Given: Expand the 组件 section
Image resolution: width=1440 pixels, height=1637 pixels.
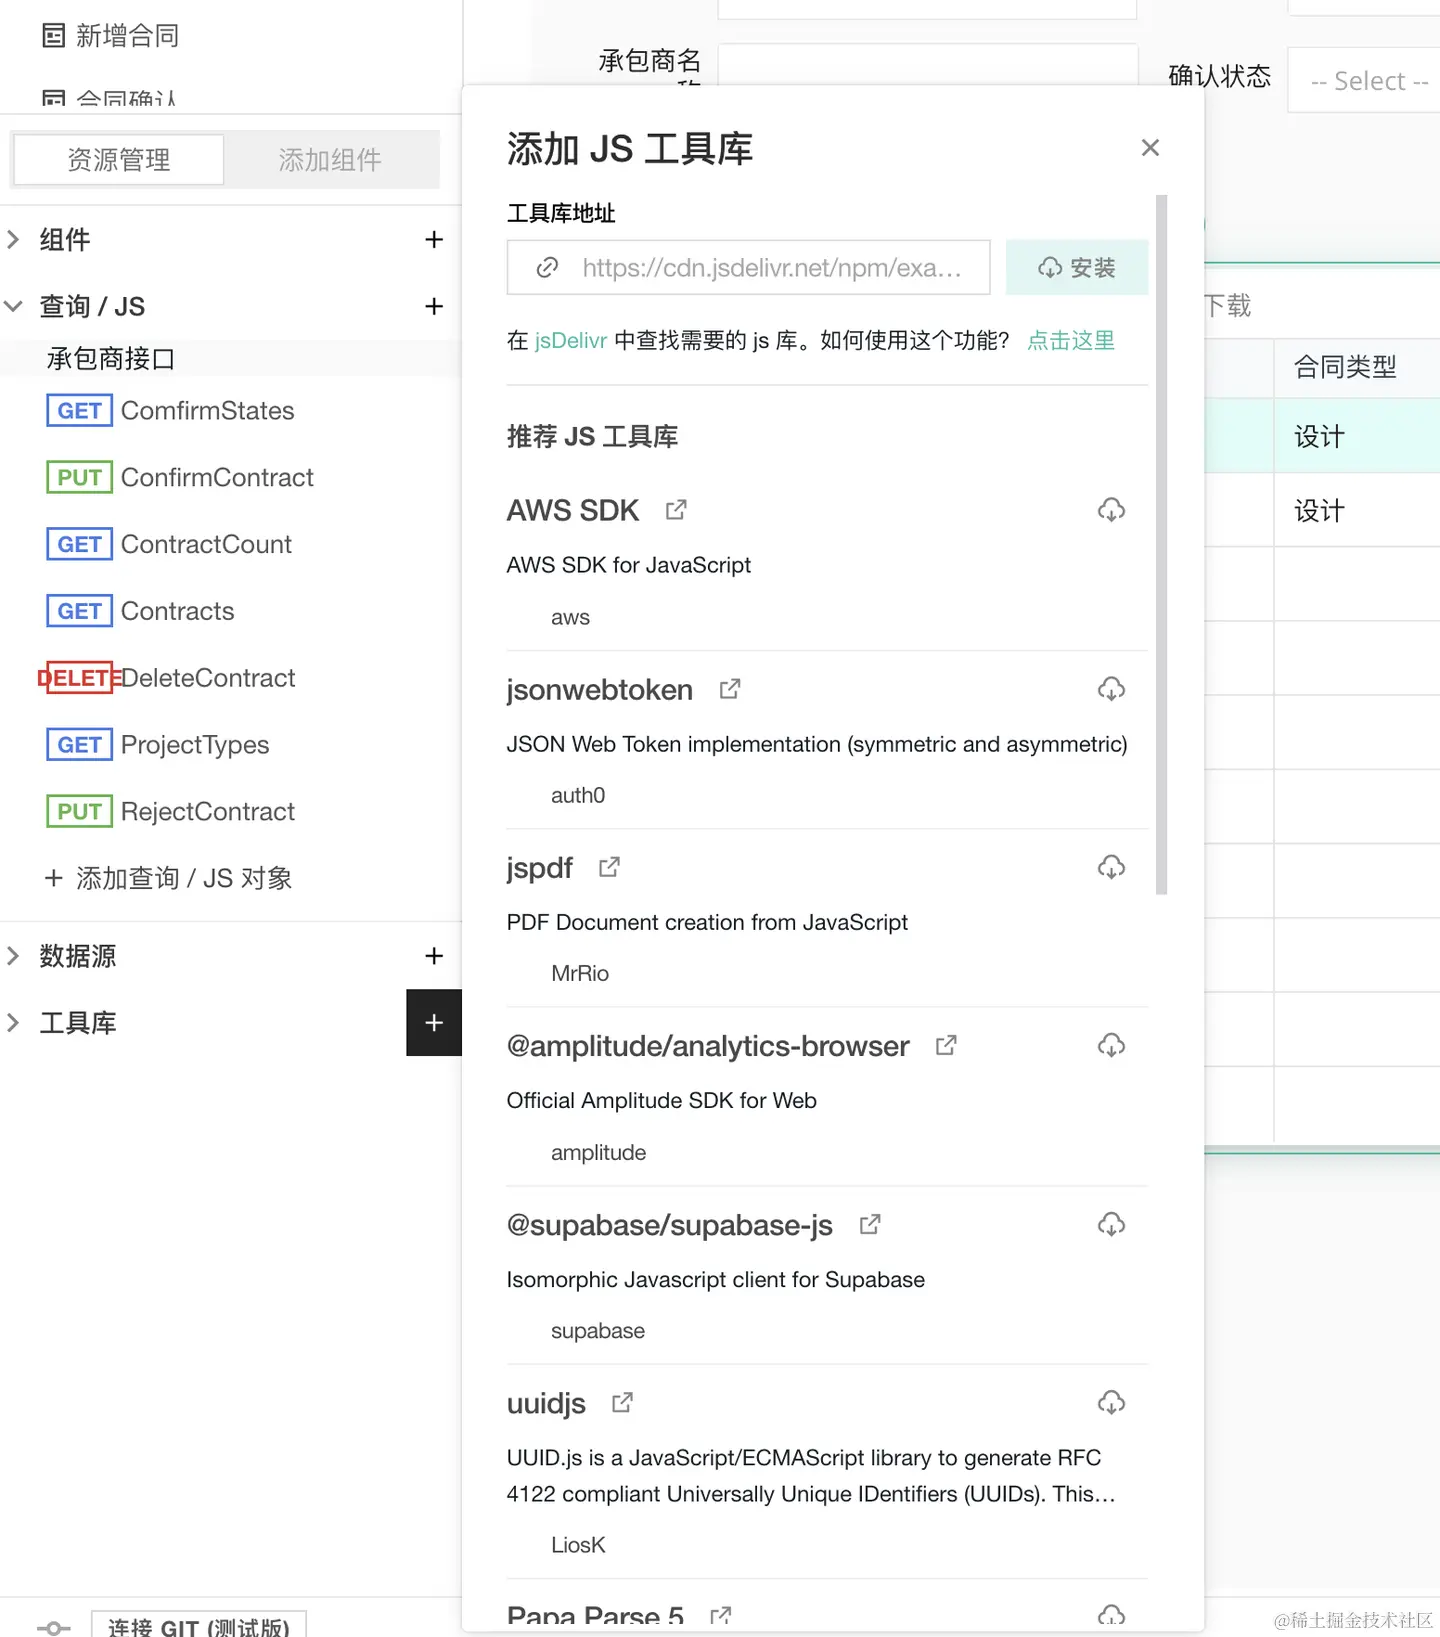Looking at the screenshot, I should click(13, 240).
